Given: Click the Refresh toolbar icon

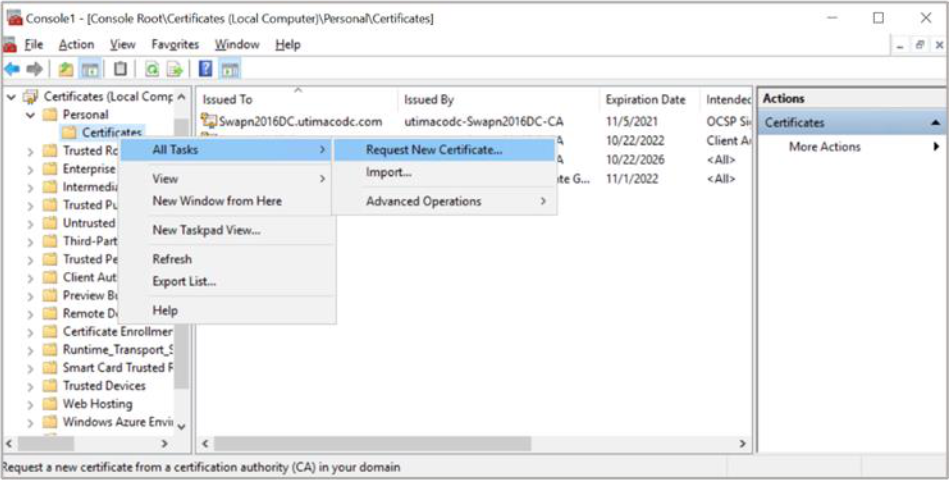Looking at the screenshot, I should pyautogui.click(x=152, y=69).
